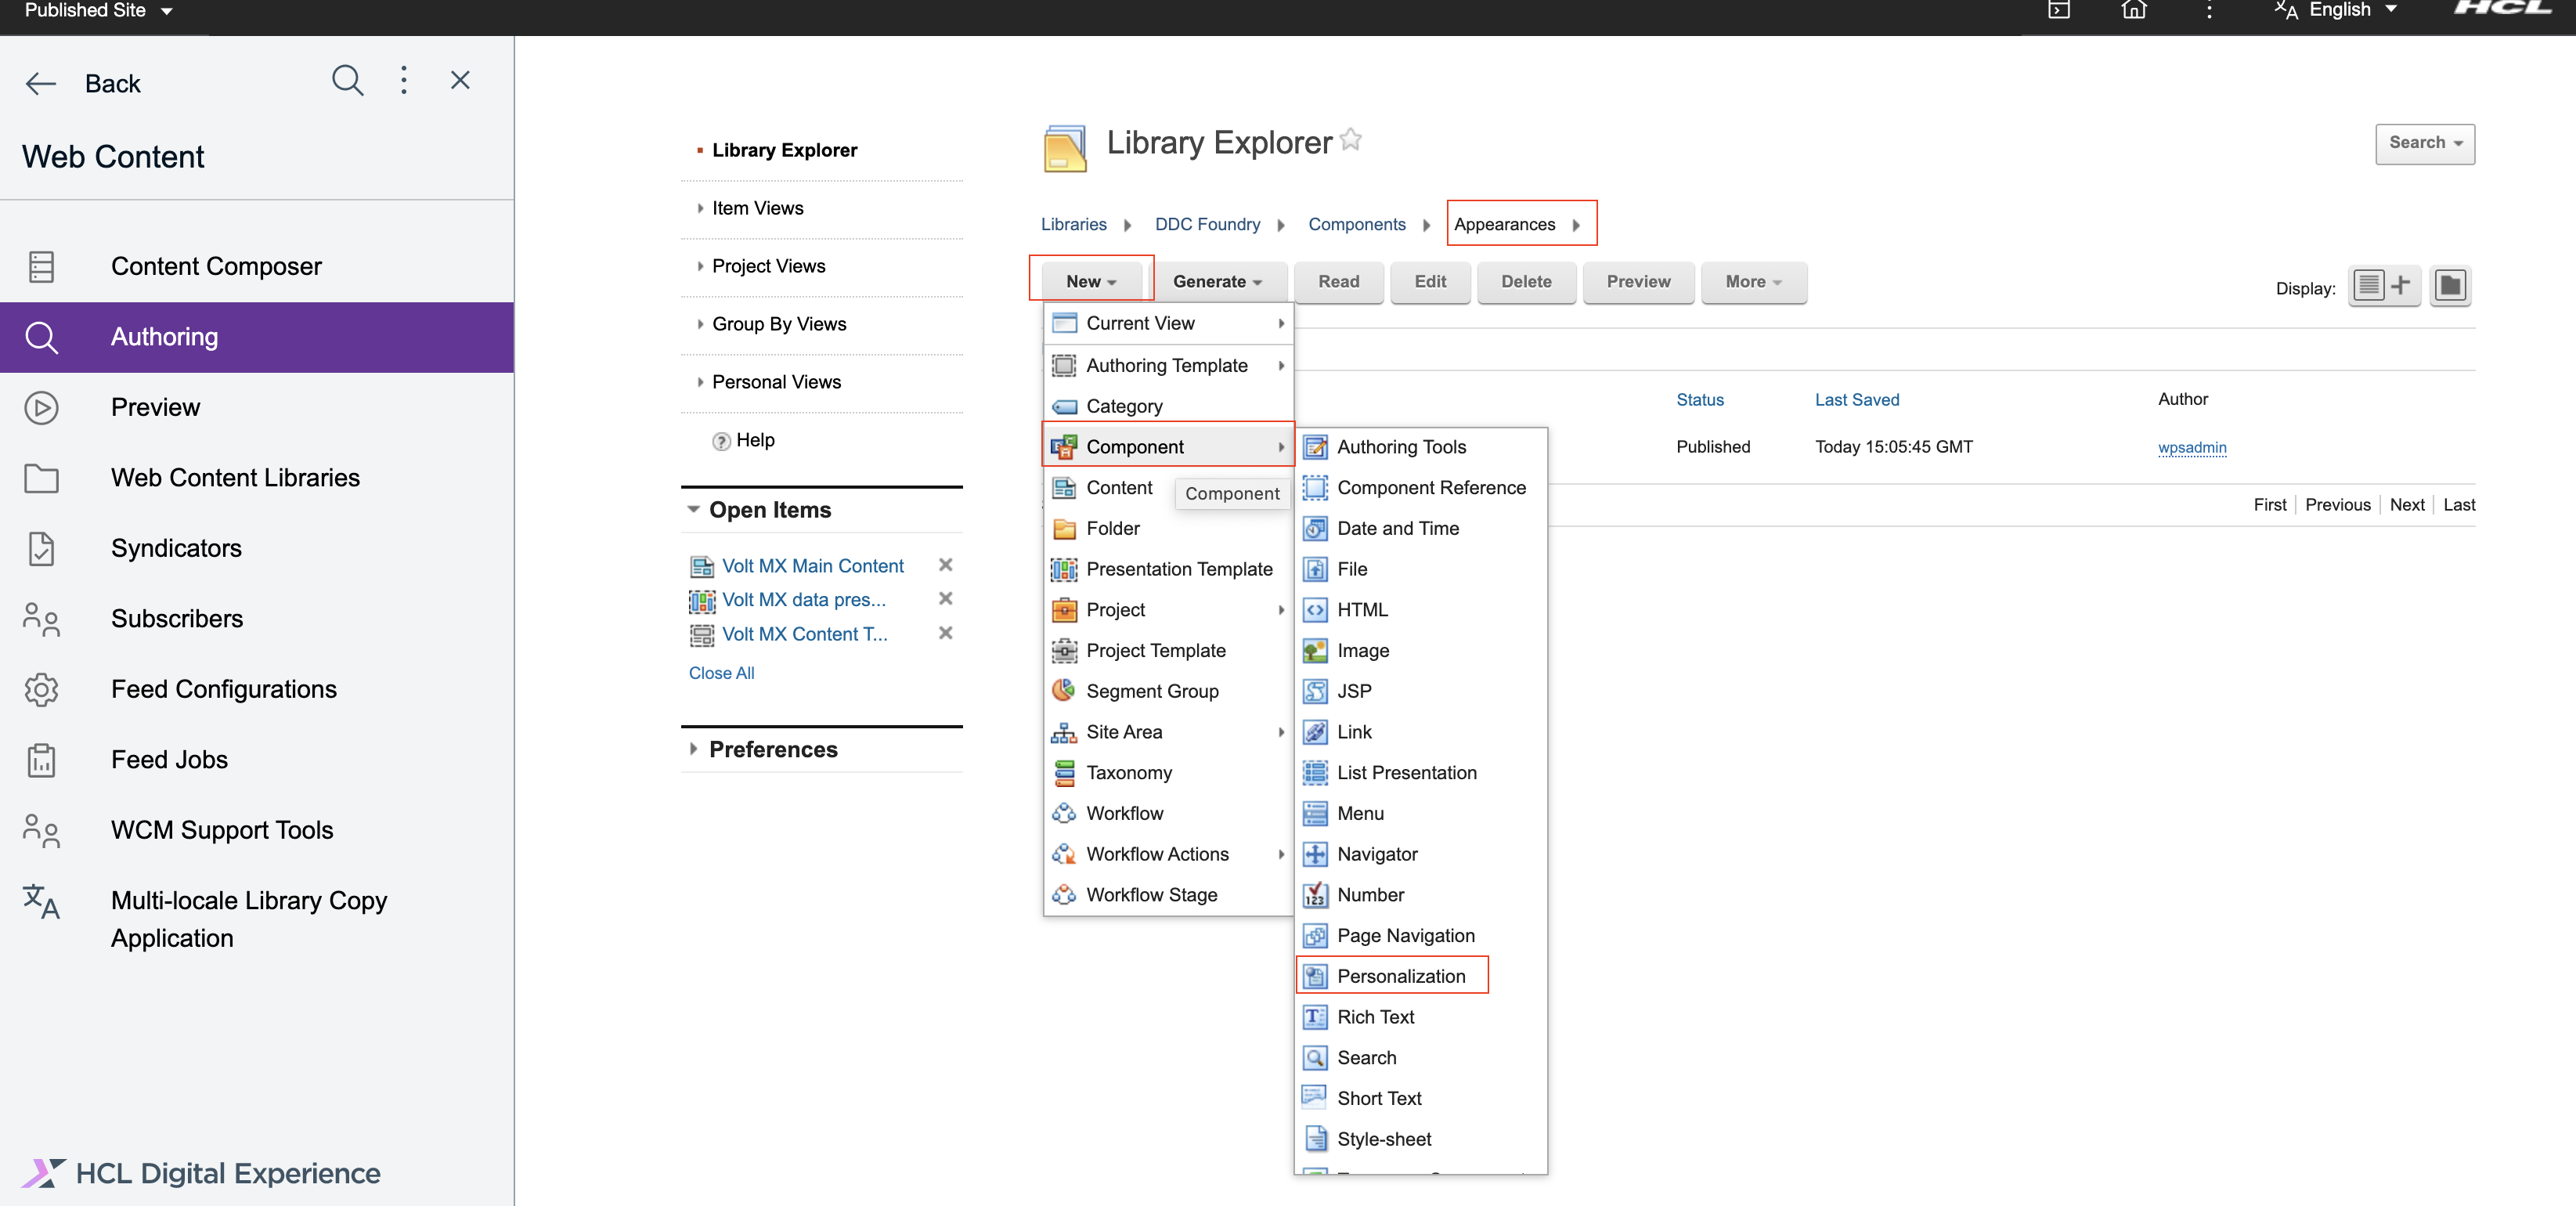Open Web Content Libraries panel
Viewport: 2576px width, 1206px height.
pos(235,478)
